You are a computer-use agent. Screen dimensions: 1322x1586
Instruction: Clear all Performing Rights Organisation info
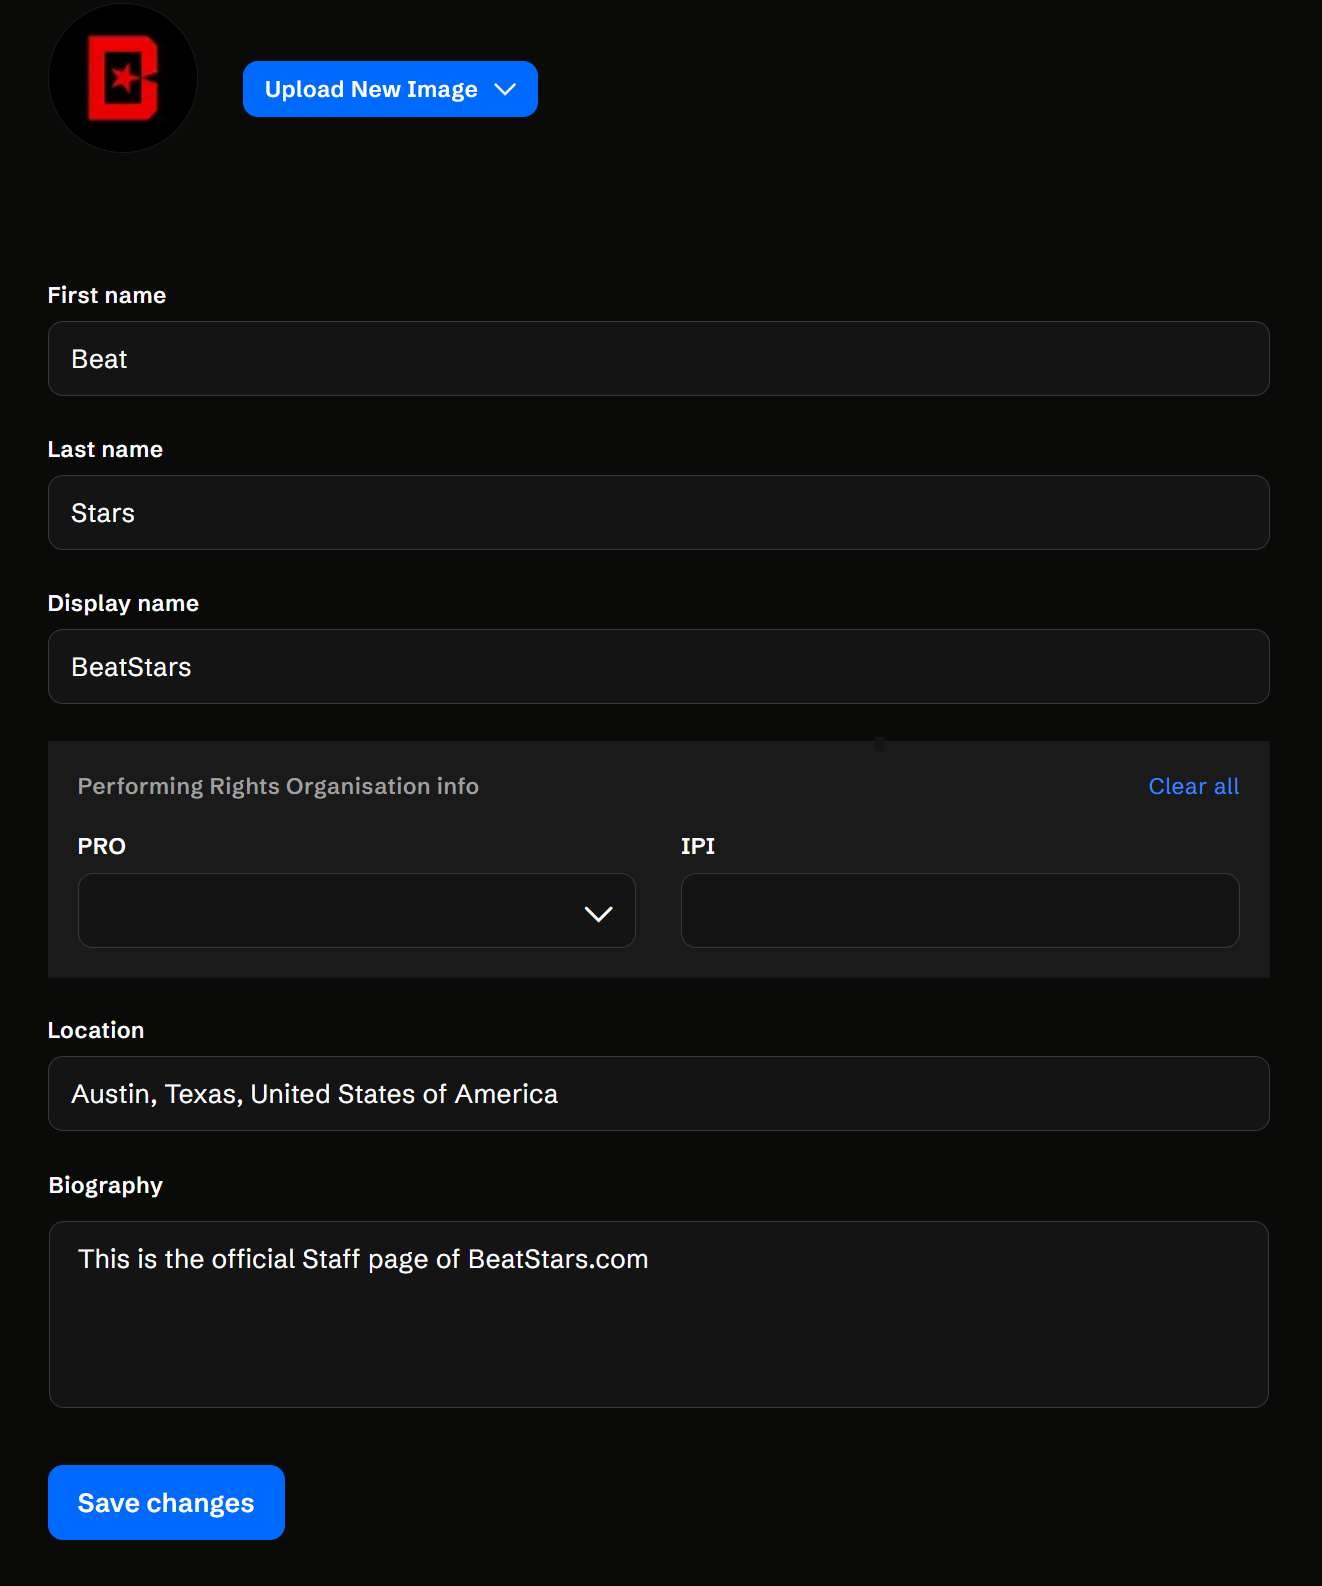click(x=1193, y=787)
